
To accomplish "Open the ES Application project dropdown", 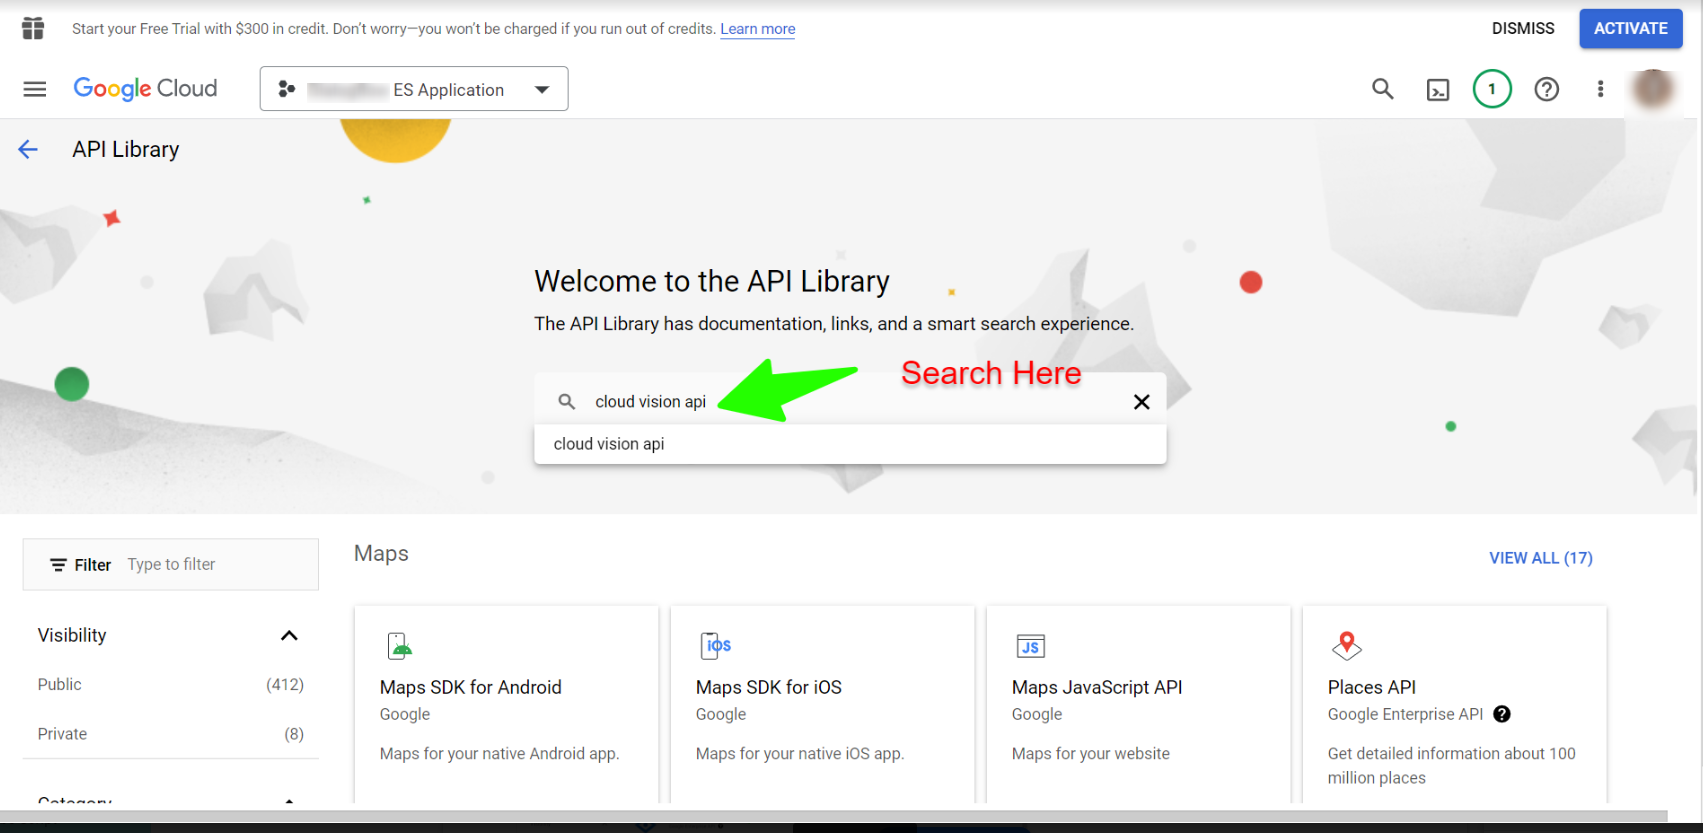I will [x=414, y=89].
